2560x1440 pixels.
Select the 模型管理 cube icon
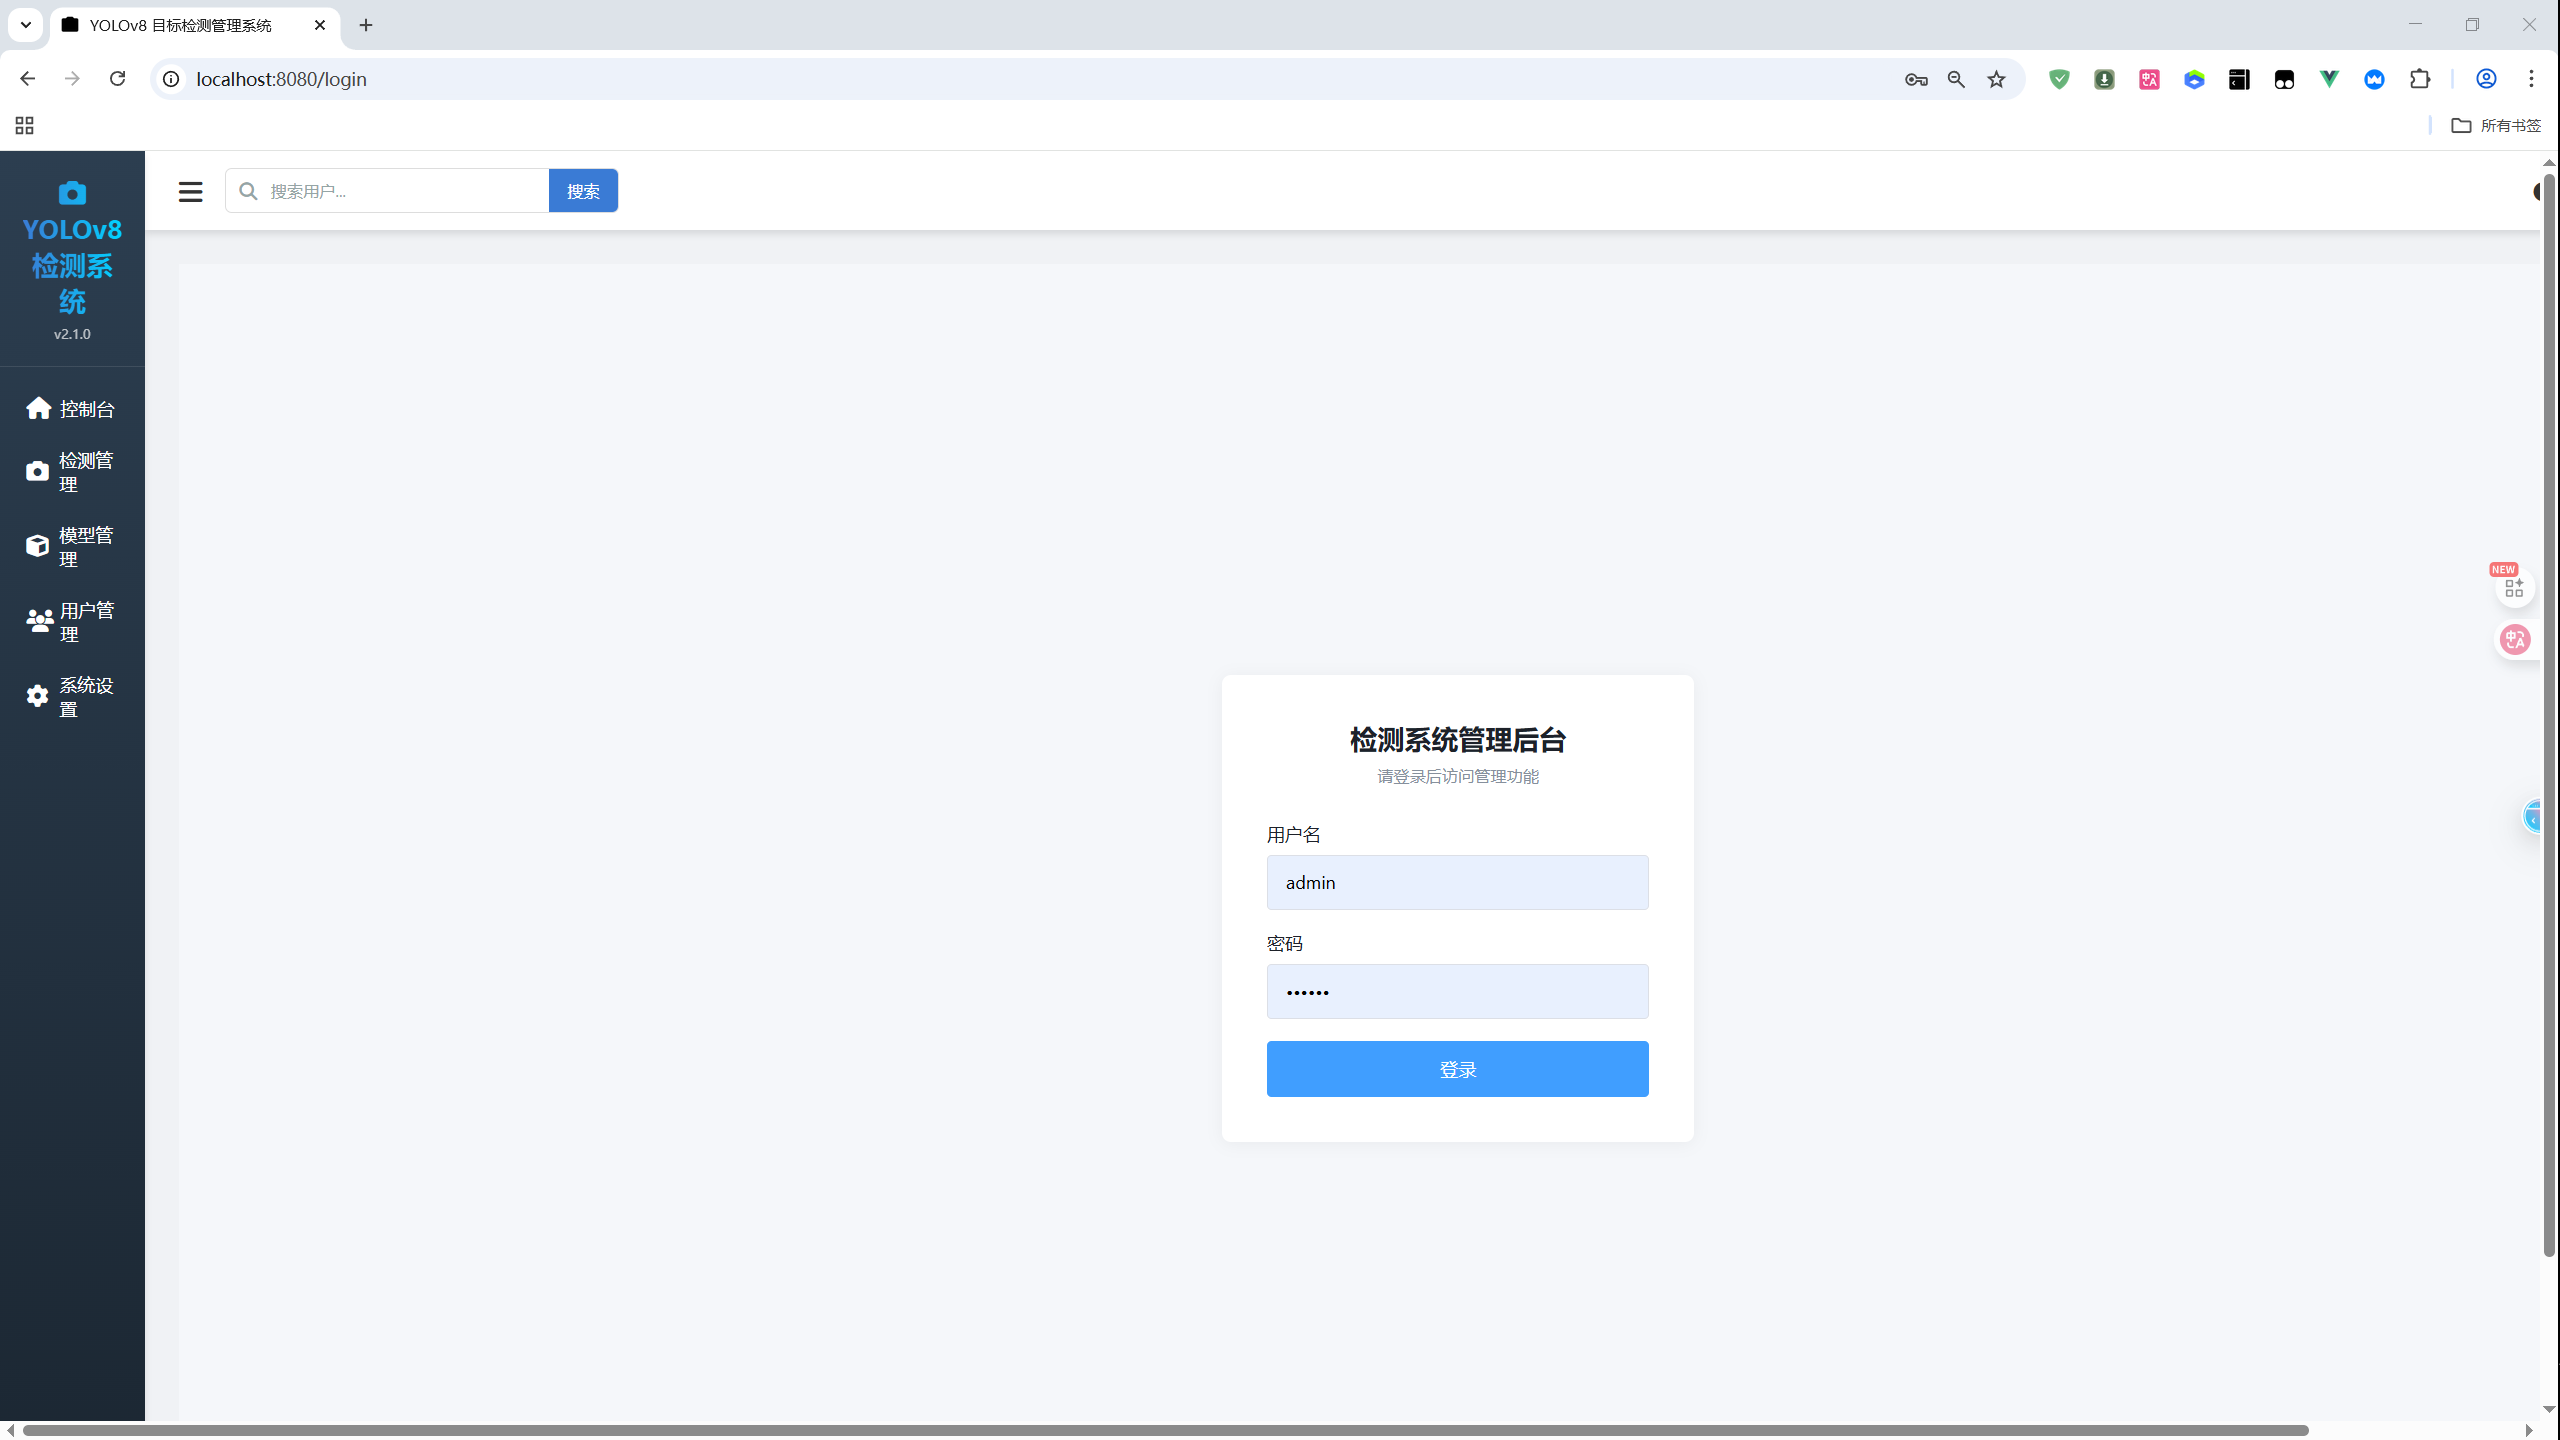(x=38, y=546)
